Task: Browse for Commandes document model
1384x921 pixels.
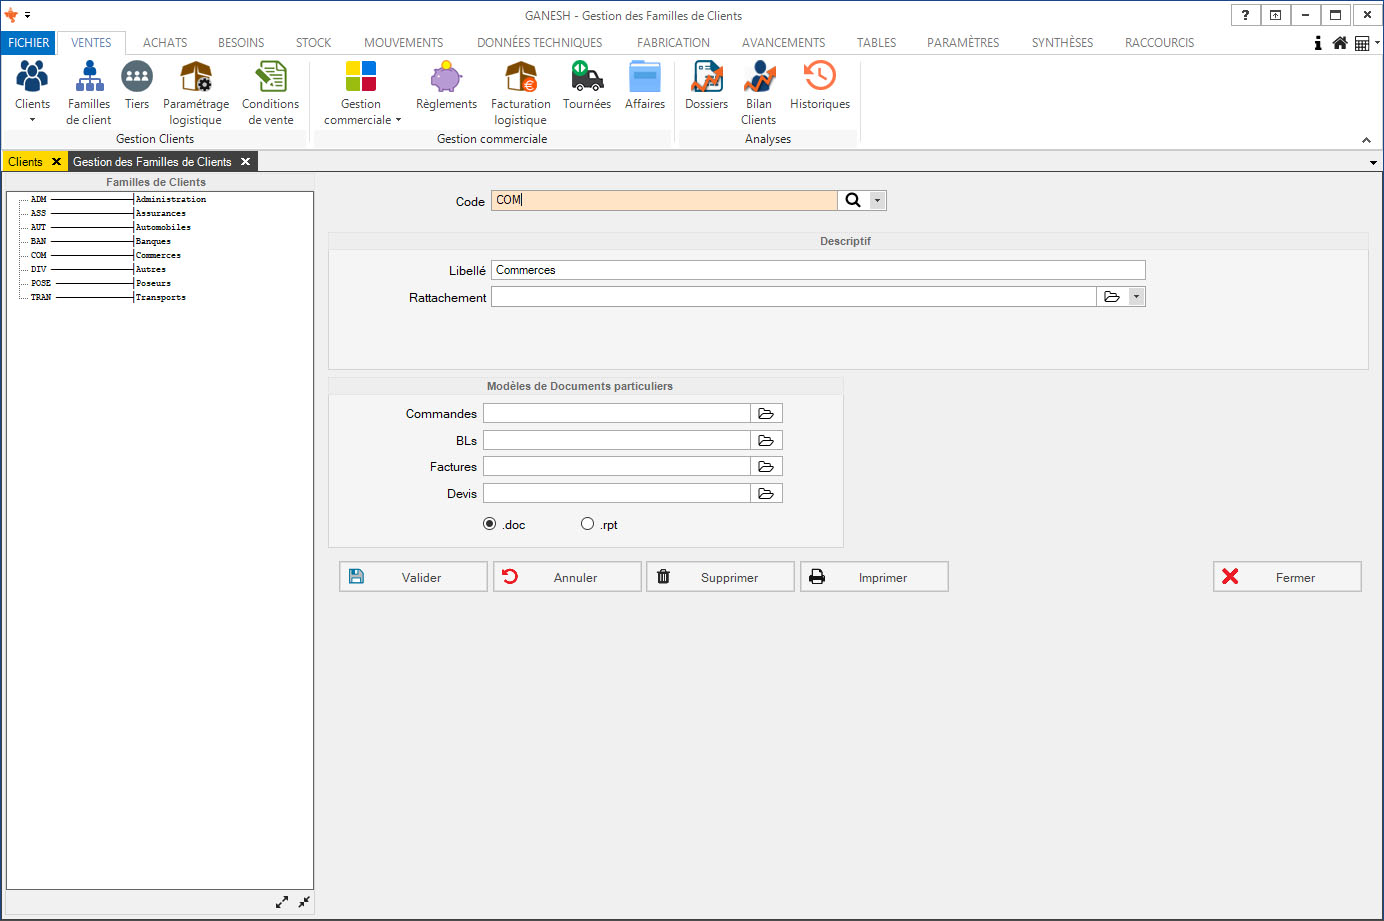Action: tap(766, 414)
